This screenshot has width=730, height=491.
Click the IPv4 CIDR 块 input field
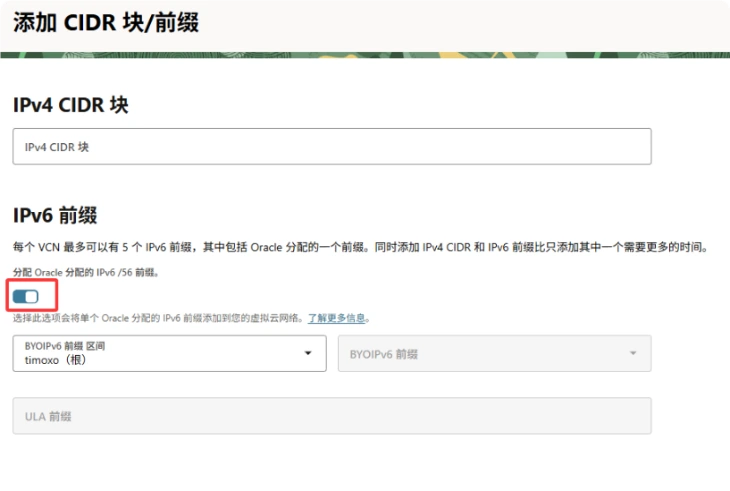point(331,146)
